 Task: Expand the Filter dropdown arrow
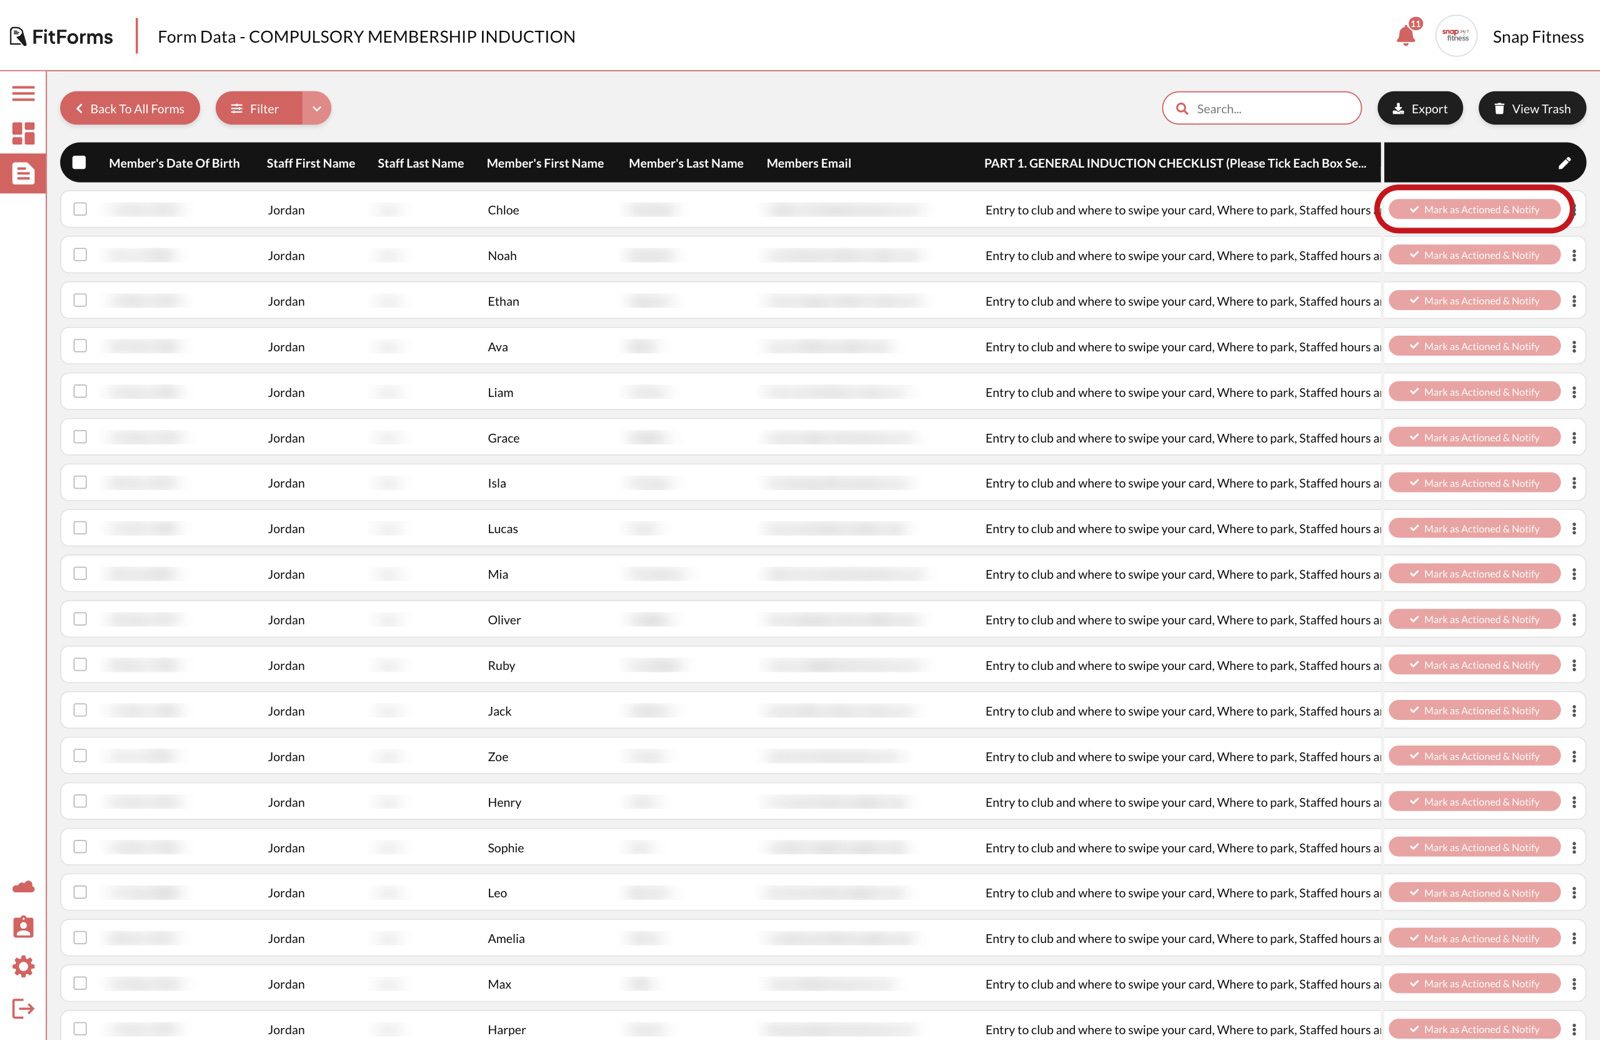[x=317, y=109]
